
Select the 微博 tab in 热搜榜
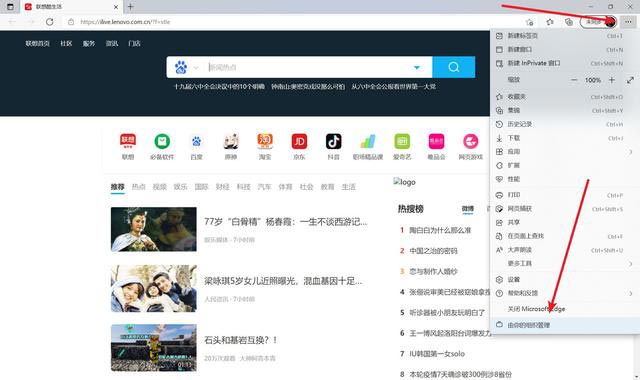(468, 209)
